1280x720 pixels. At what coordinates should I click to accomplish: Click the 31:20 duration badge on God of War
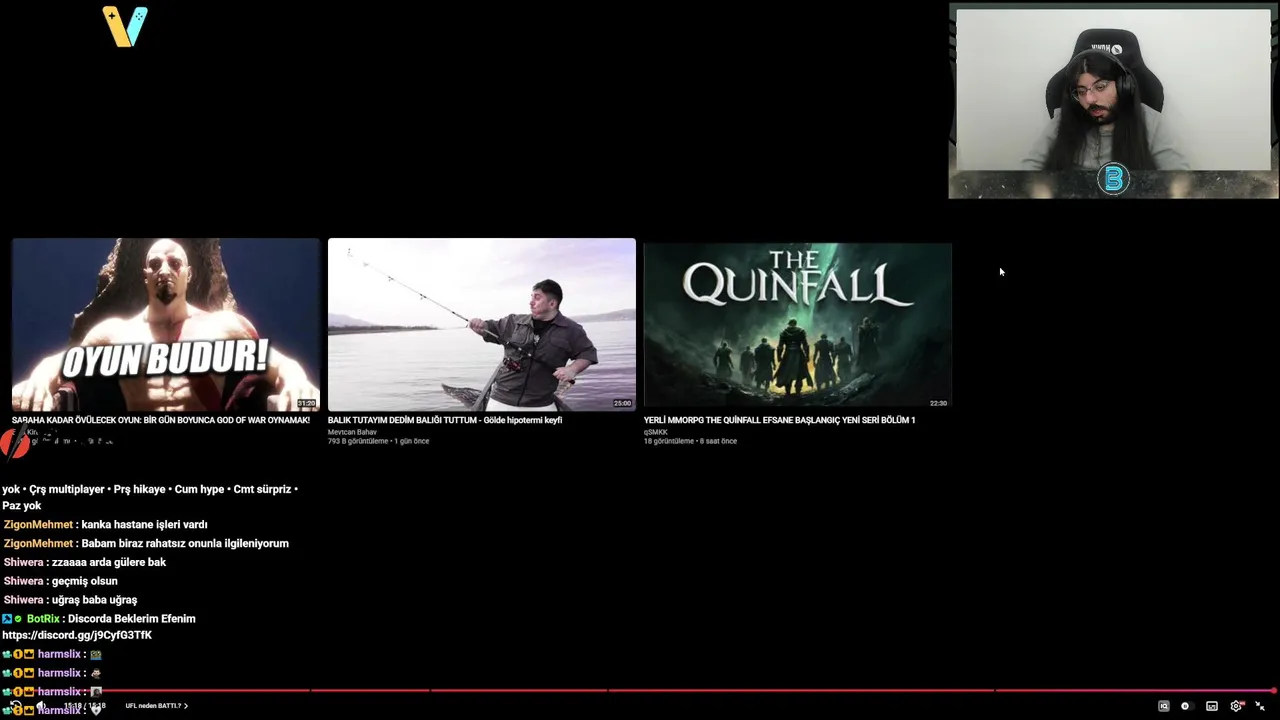click(x=306, y=403)
